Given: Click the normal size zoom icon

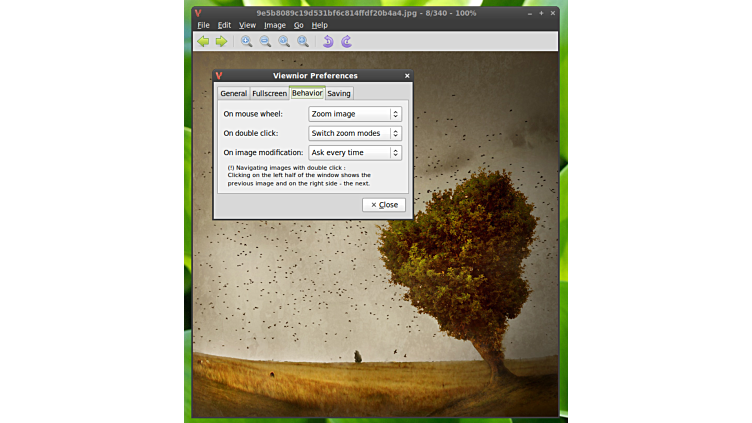Looking at the screenshot, I should tap(284, 42).
